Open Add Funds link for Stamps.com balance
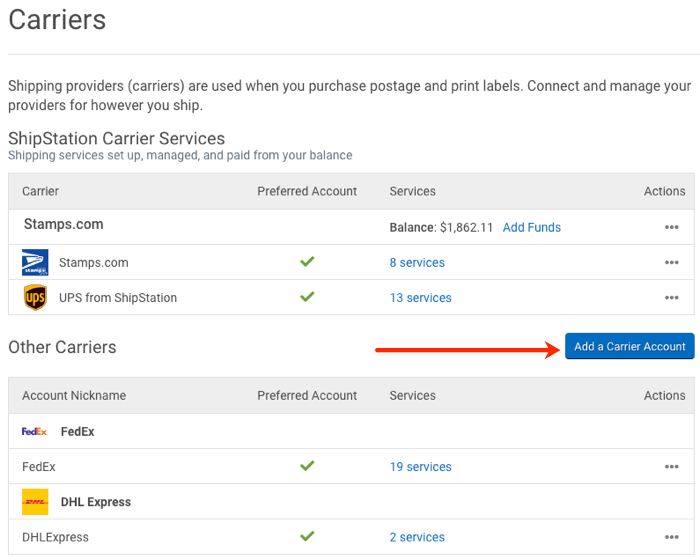 coord(532,227)
